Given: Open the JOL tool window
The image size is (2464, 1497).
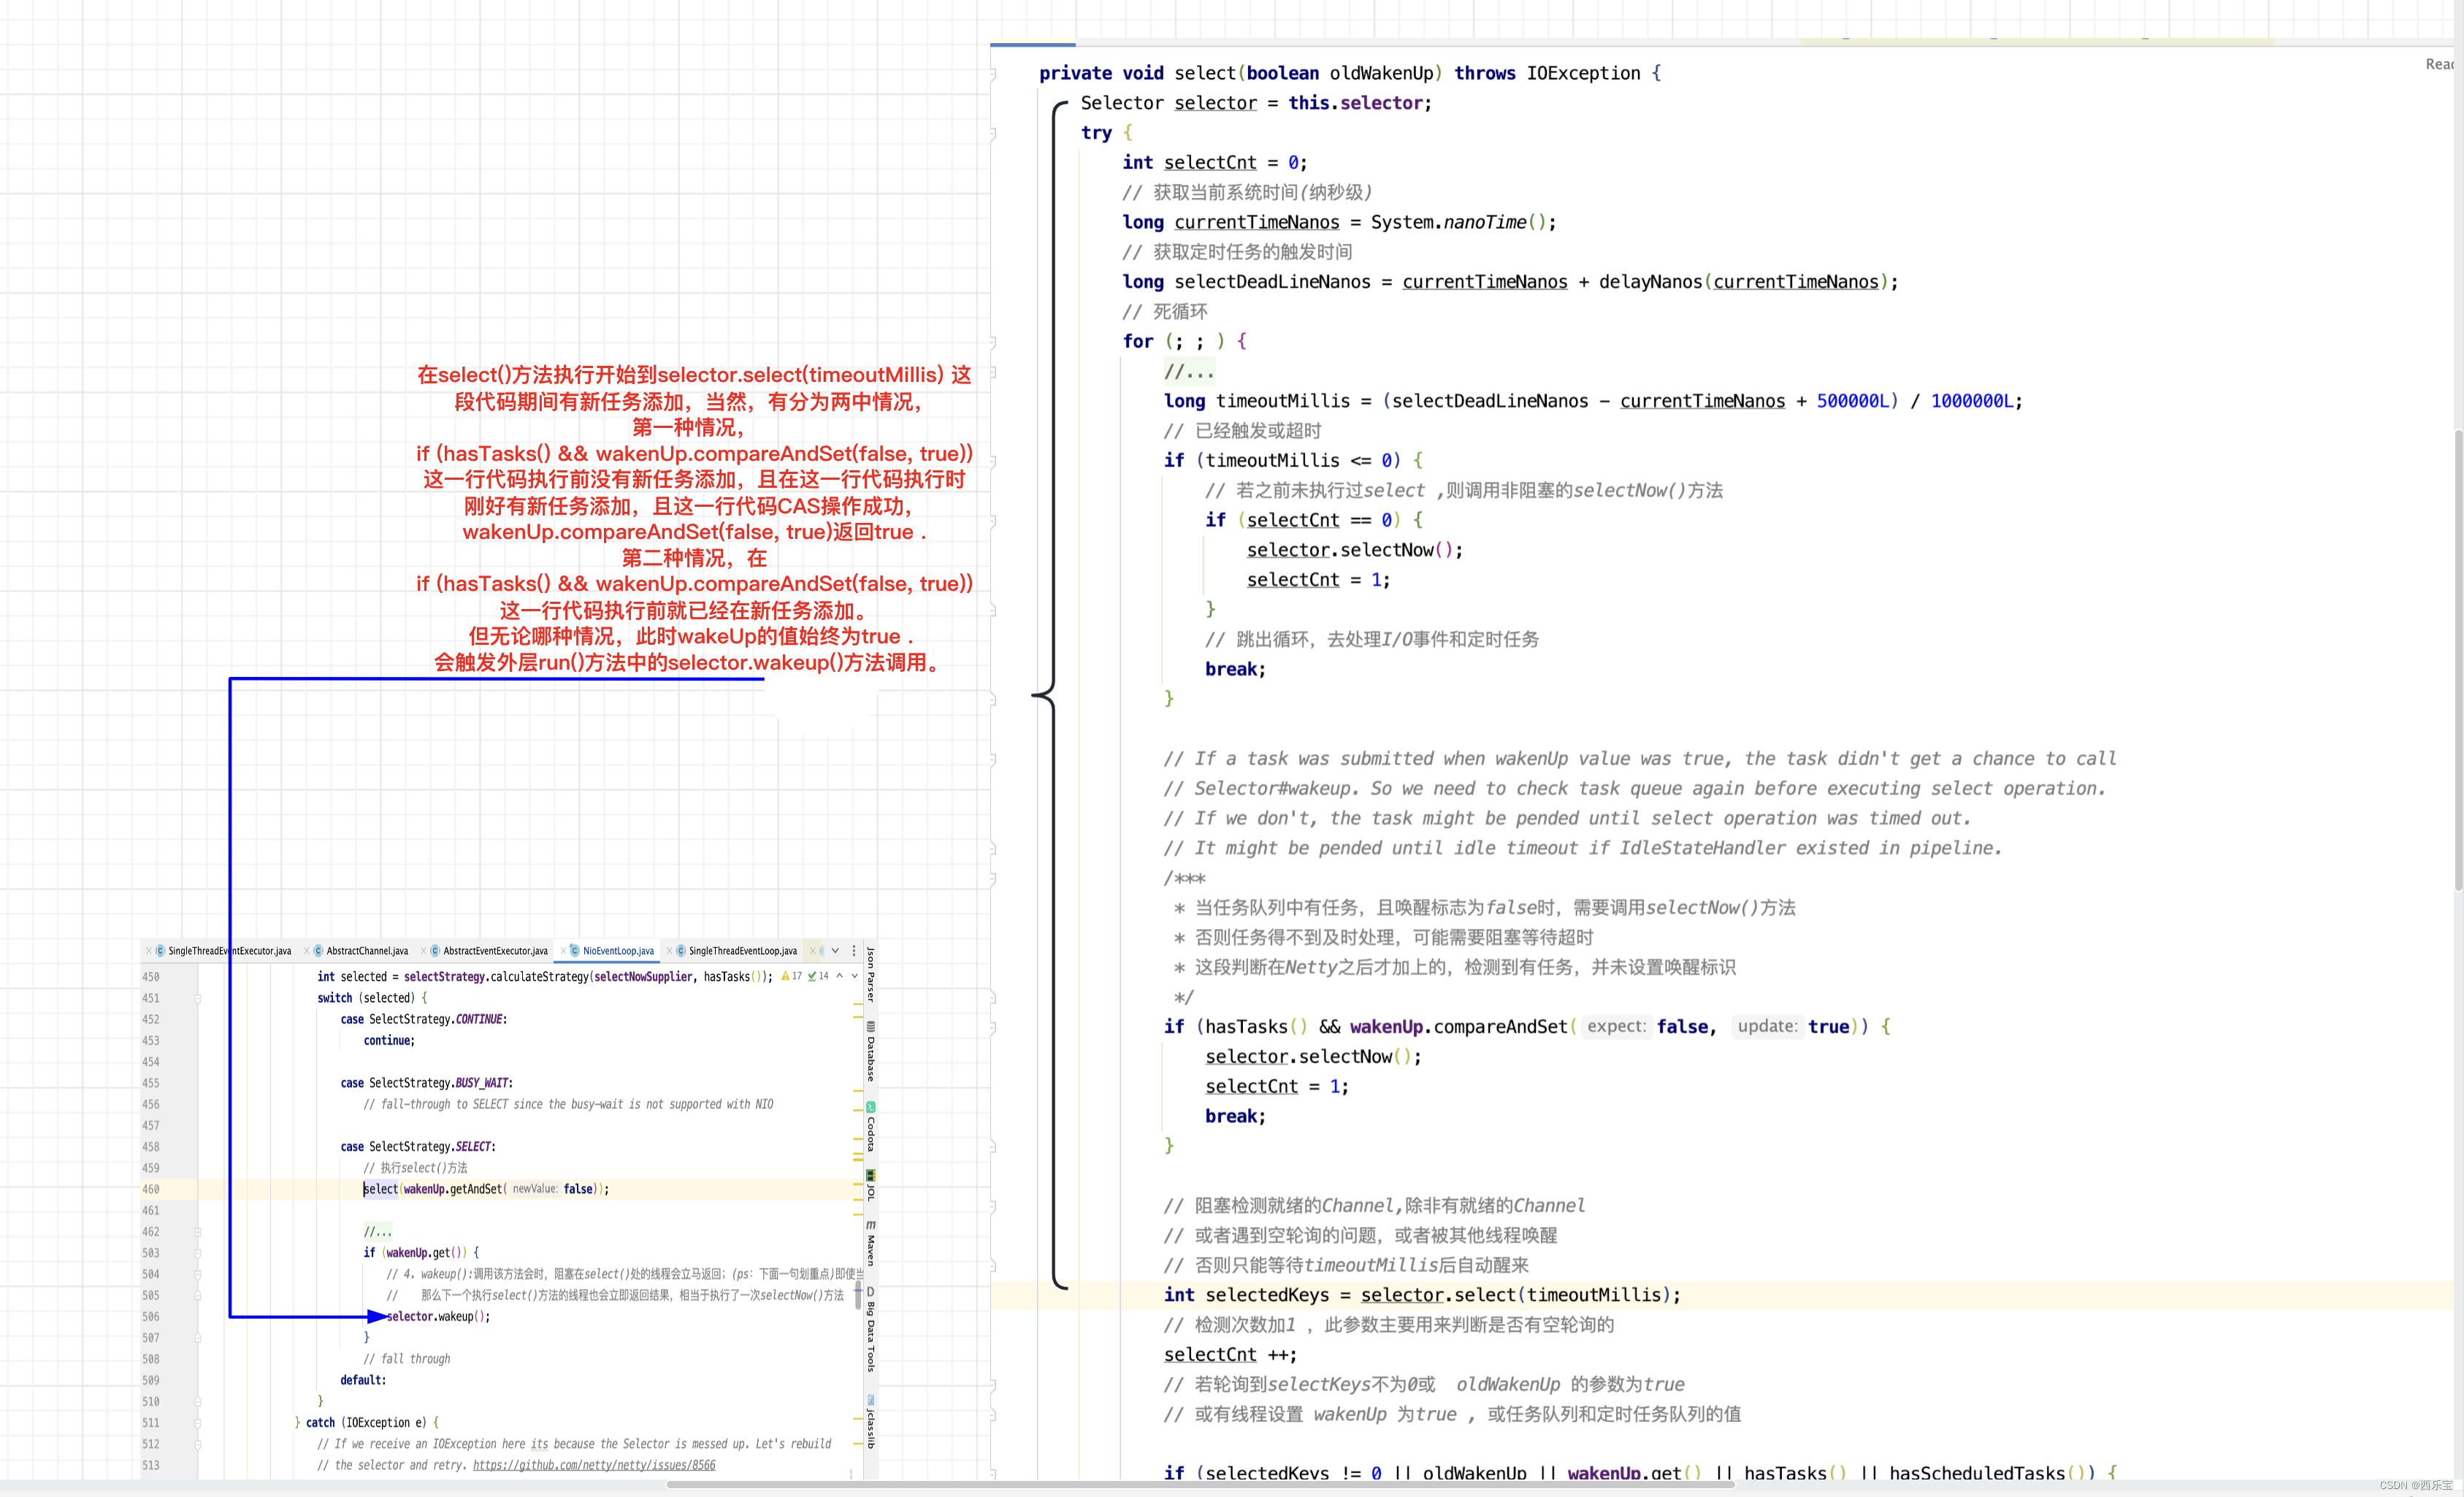Looking at the screenshot, I should pos(870,1186).
